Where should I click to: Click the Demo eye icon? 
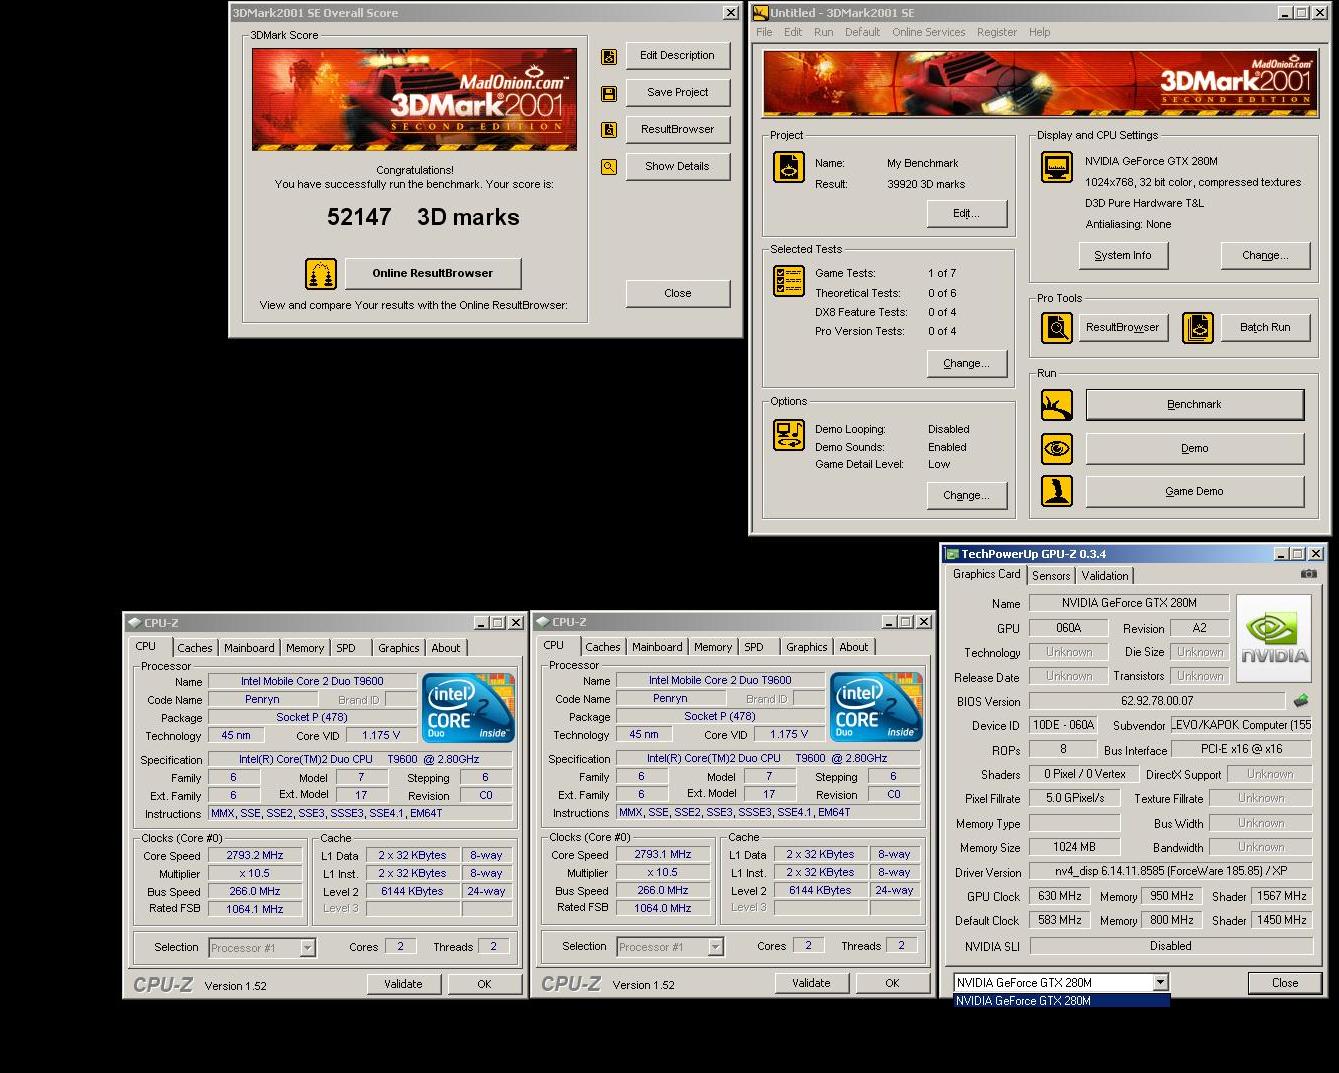point(1057,449)
